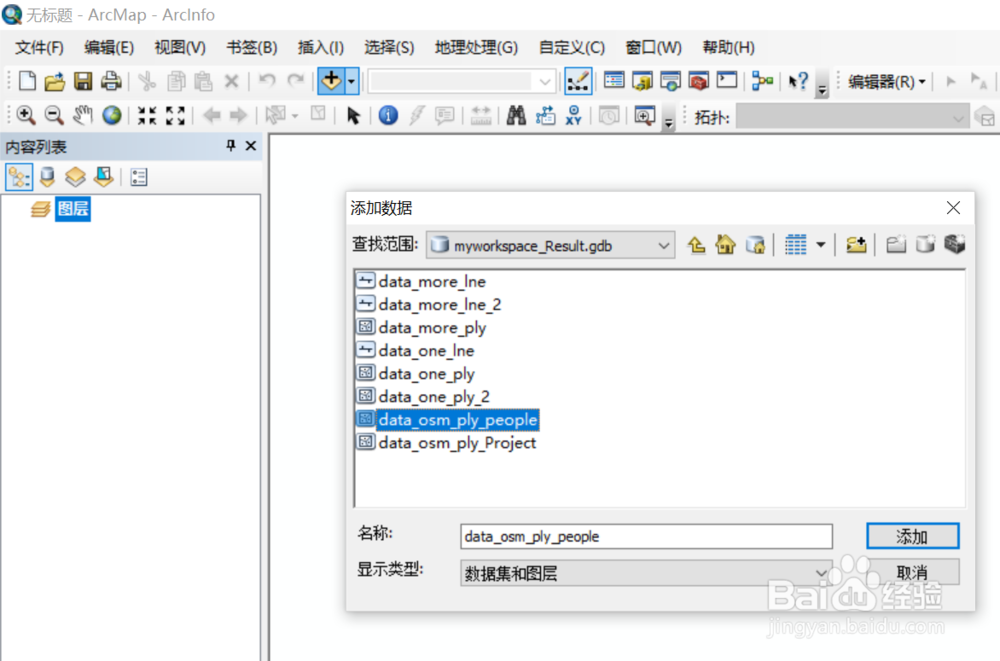Viewport: 1000px width, 661px height.
Task: Click the 取消 Cancel button
Action: coord(912,572)
